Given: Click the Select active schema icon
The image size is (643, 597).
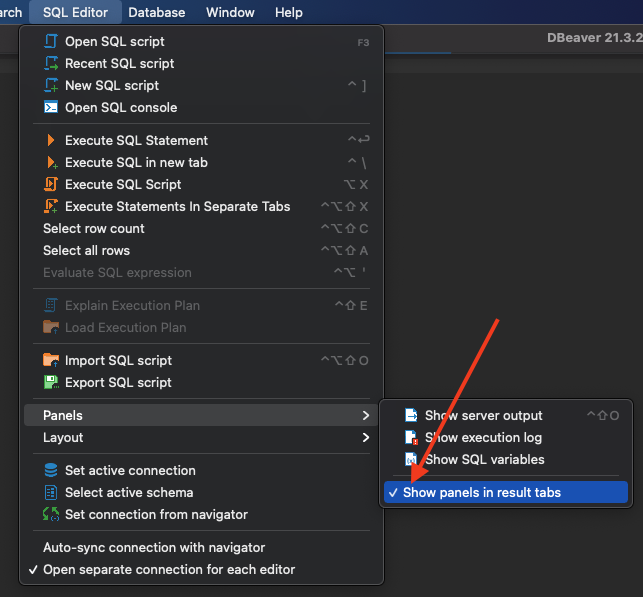Looking at the screenshot, I should (51, 492).
